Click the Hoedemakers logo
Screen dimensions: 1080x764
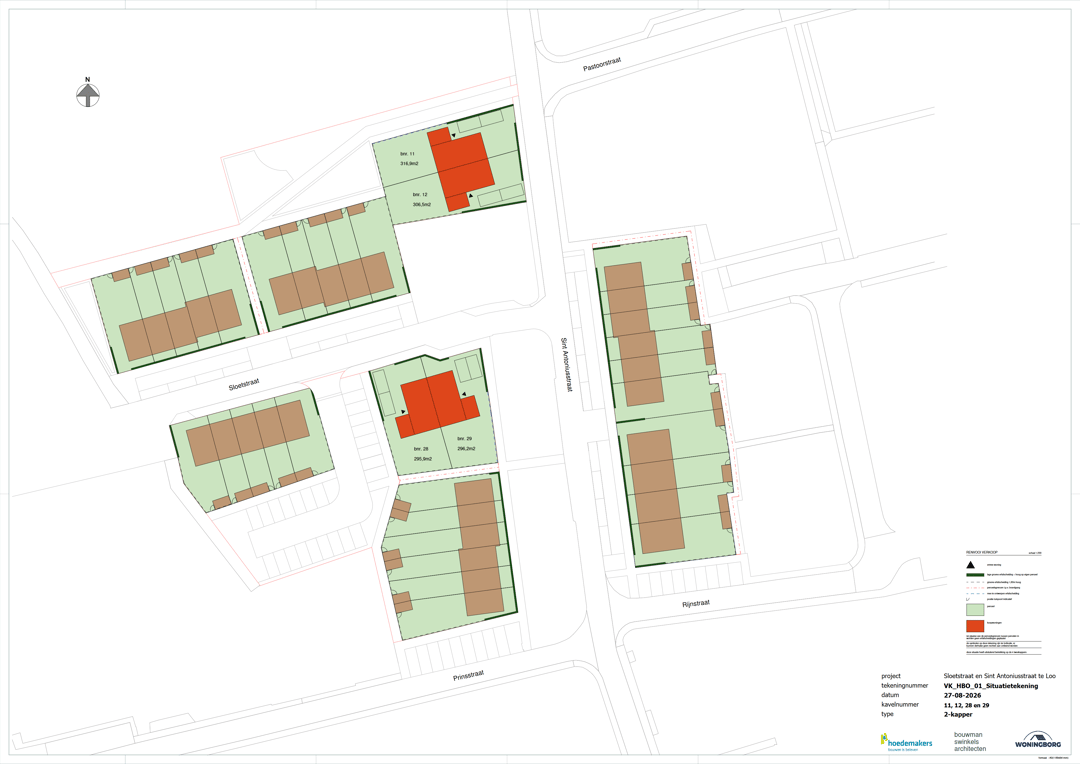[906, 741]
